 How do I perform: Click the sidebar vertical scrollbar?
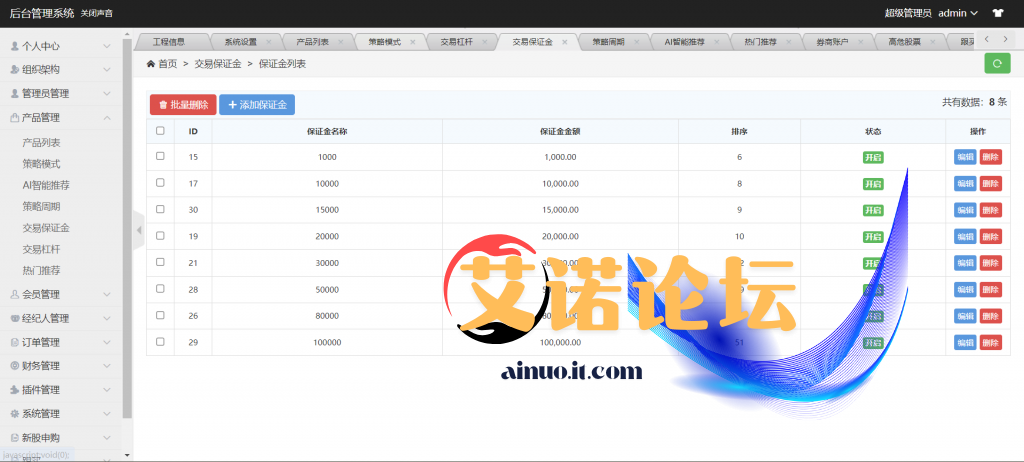(127, 229)
